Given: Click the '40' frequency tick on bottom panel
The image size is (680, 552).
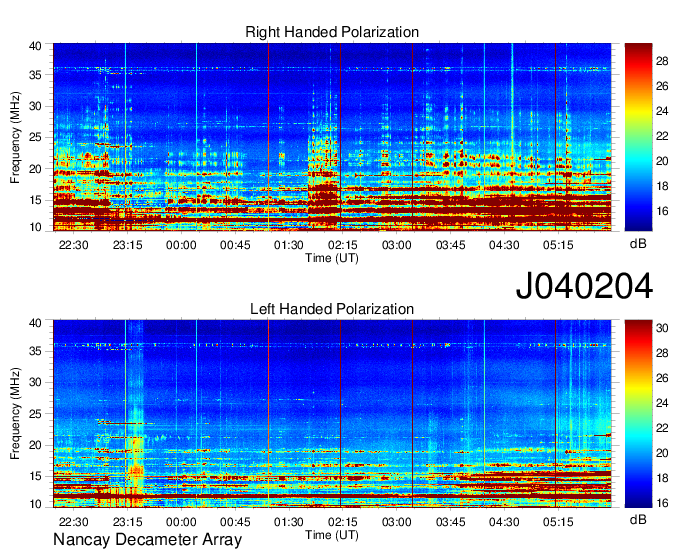Looking at the screenshot, I should click(x=35, y=323).
